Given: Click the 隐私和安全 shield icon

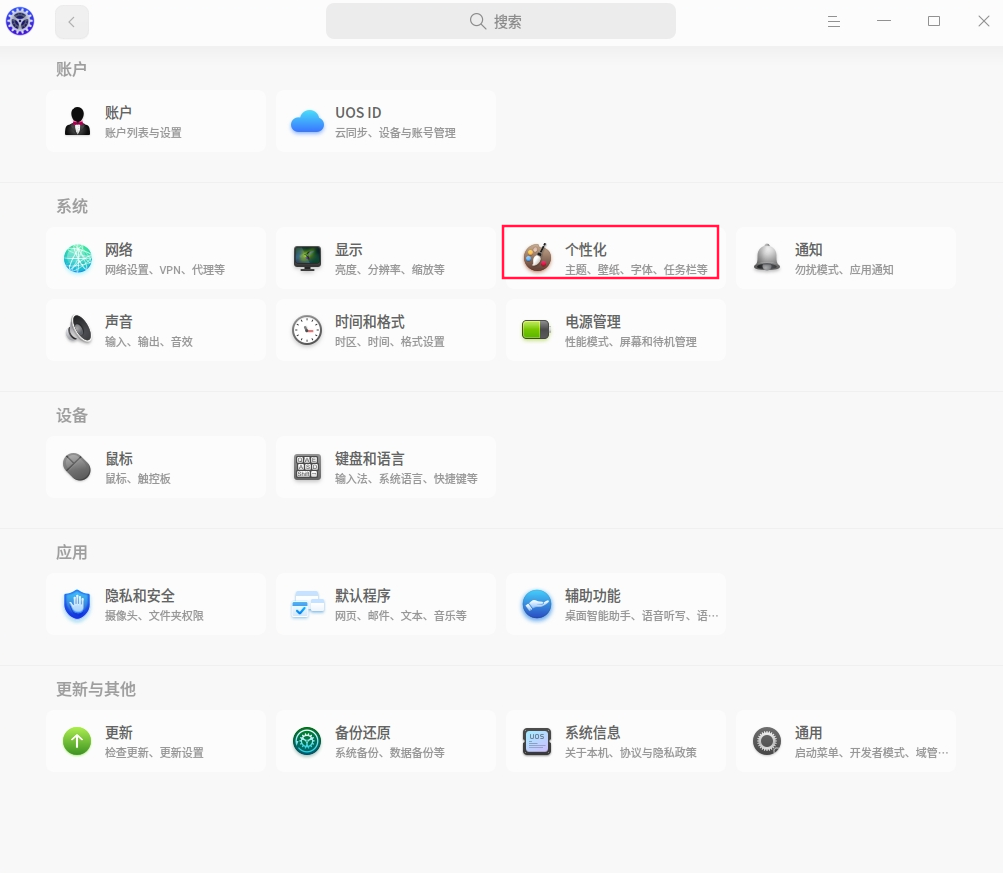Looking at the screenshot, I should [x=77, y=604].
